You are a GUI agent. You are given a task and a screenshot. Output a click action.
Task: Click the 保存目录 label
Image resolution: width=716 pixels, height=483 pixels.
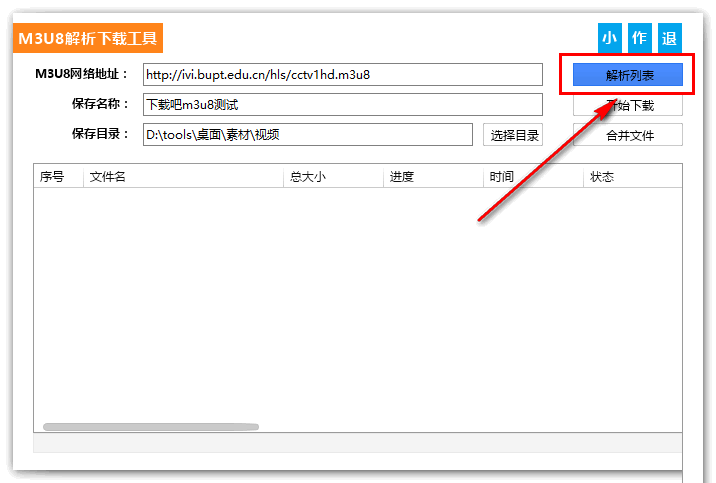100,134
